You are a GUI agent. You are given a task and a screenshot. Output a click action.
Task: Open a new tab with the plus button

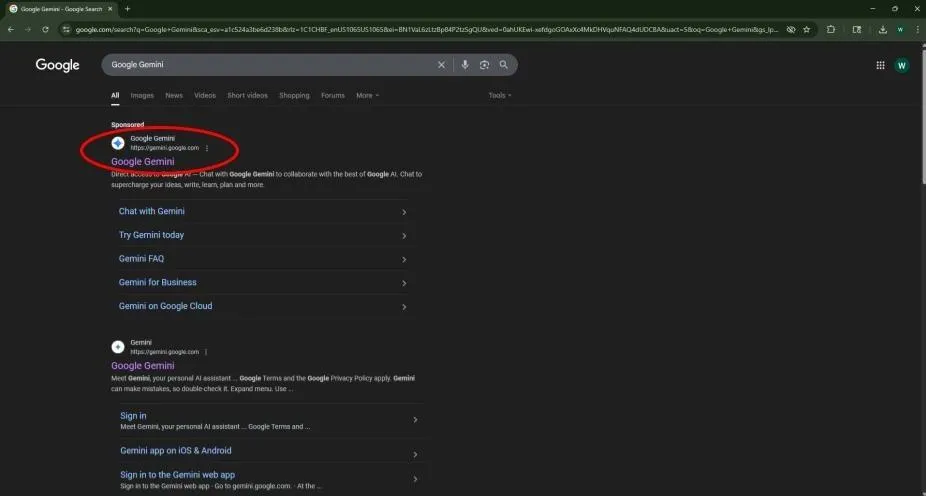pos(128,9)
